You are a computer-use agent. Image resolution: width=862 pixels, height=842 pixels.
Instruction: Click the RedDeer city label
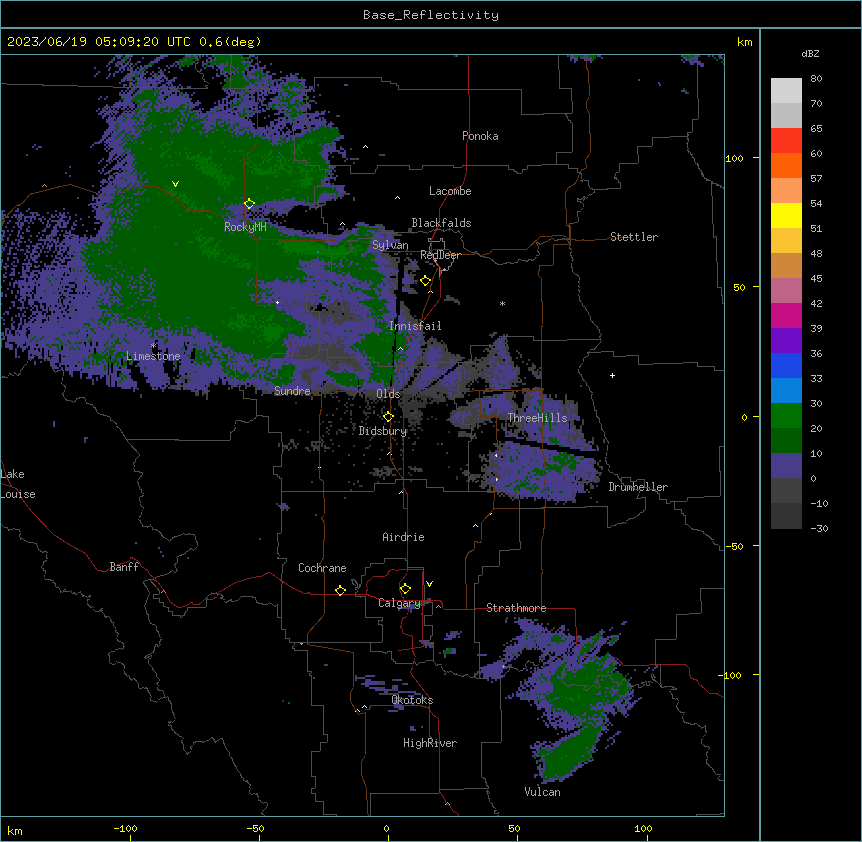coord(440,255)
